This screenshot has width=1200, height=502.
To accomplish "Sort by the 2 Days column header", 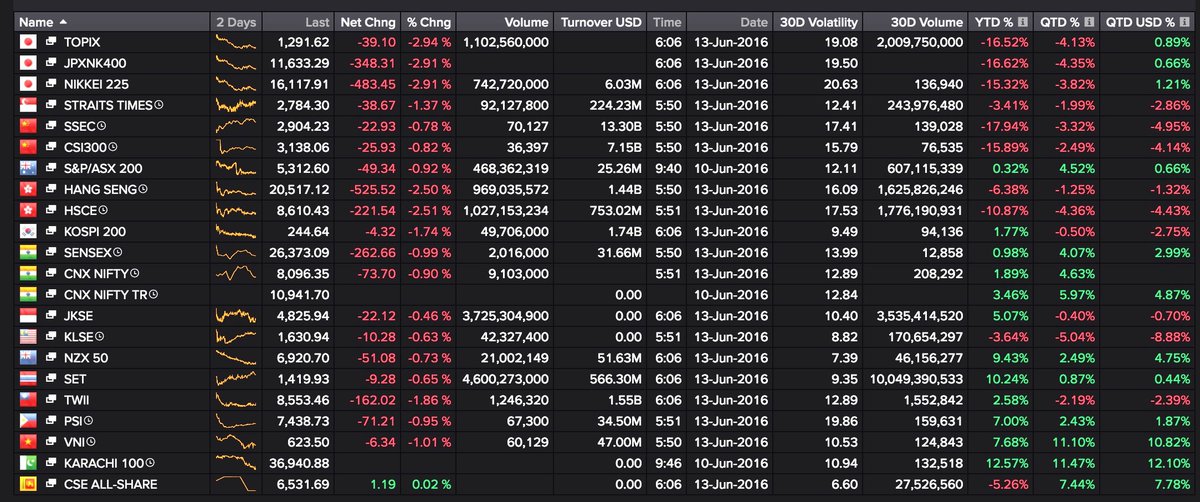I will click(x=235, y=22).
